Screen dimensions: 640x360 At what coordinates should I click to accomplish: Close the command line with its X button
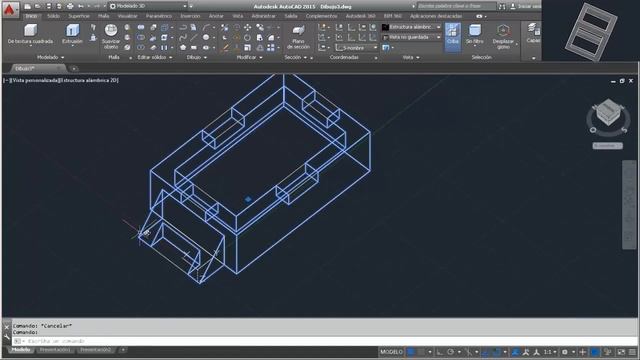[7, 327]
